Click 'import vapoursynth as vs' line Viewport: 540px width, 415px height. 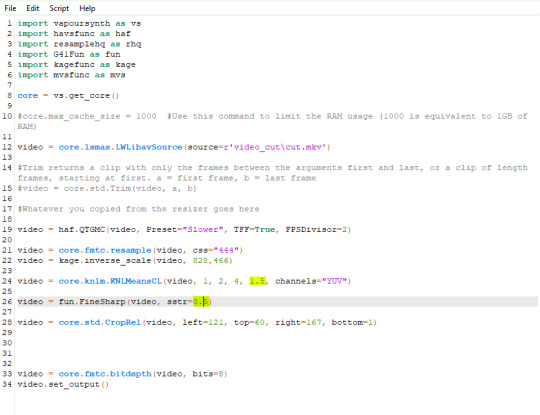click(x=79, y=23)
